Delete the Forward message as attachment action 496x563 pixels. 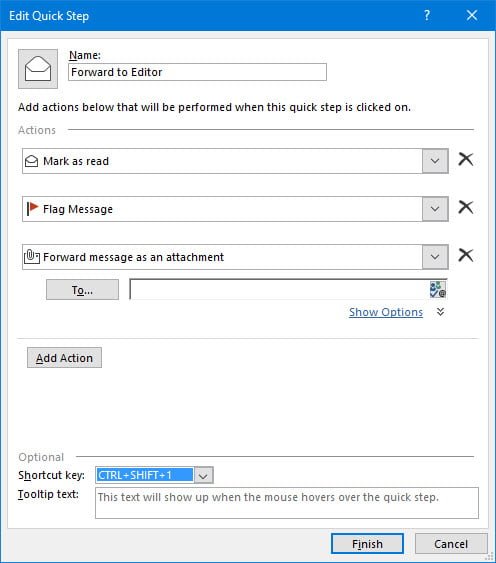tap(466, 255)
